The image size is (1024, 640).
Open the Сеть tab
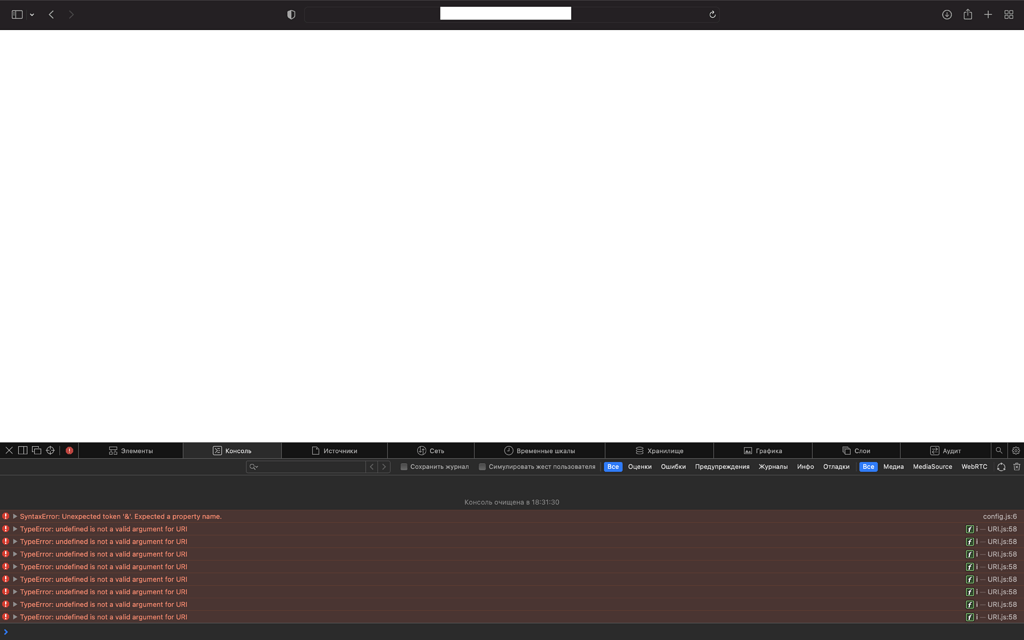point(430,450)
